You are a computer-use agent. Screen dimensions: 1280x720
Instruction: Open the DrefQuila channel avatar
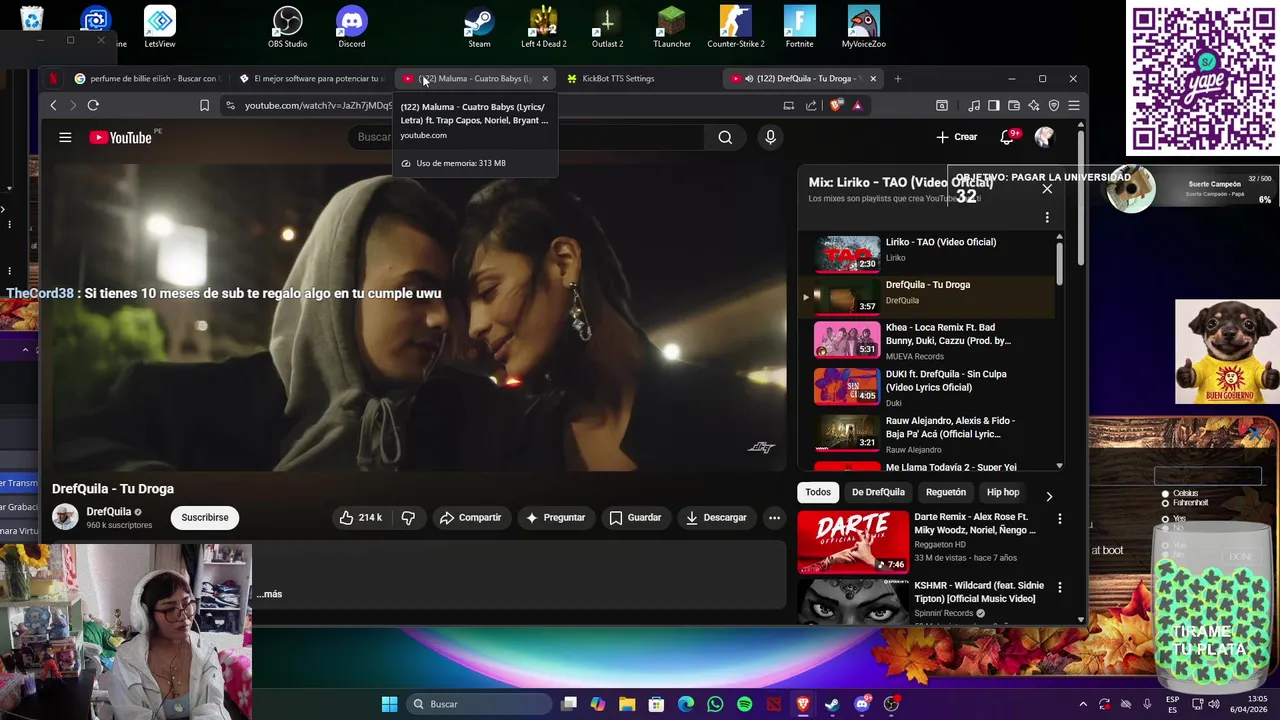[65, 517]
